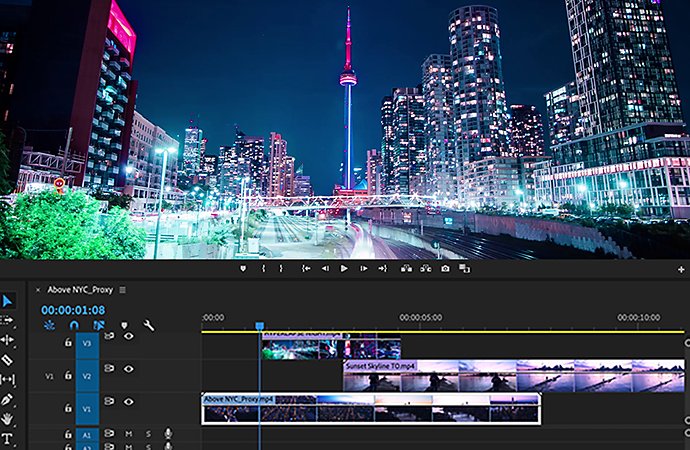The image size is (690, 450).
Task: Select the Hand tool
Action: [x=7, y=418]
